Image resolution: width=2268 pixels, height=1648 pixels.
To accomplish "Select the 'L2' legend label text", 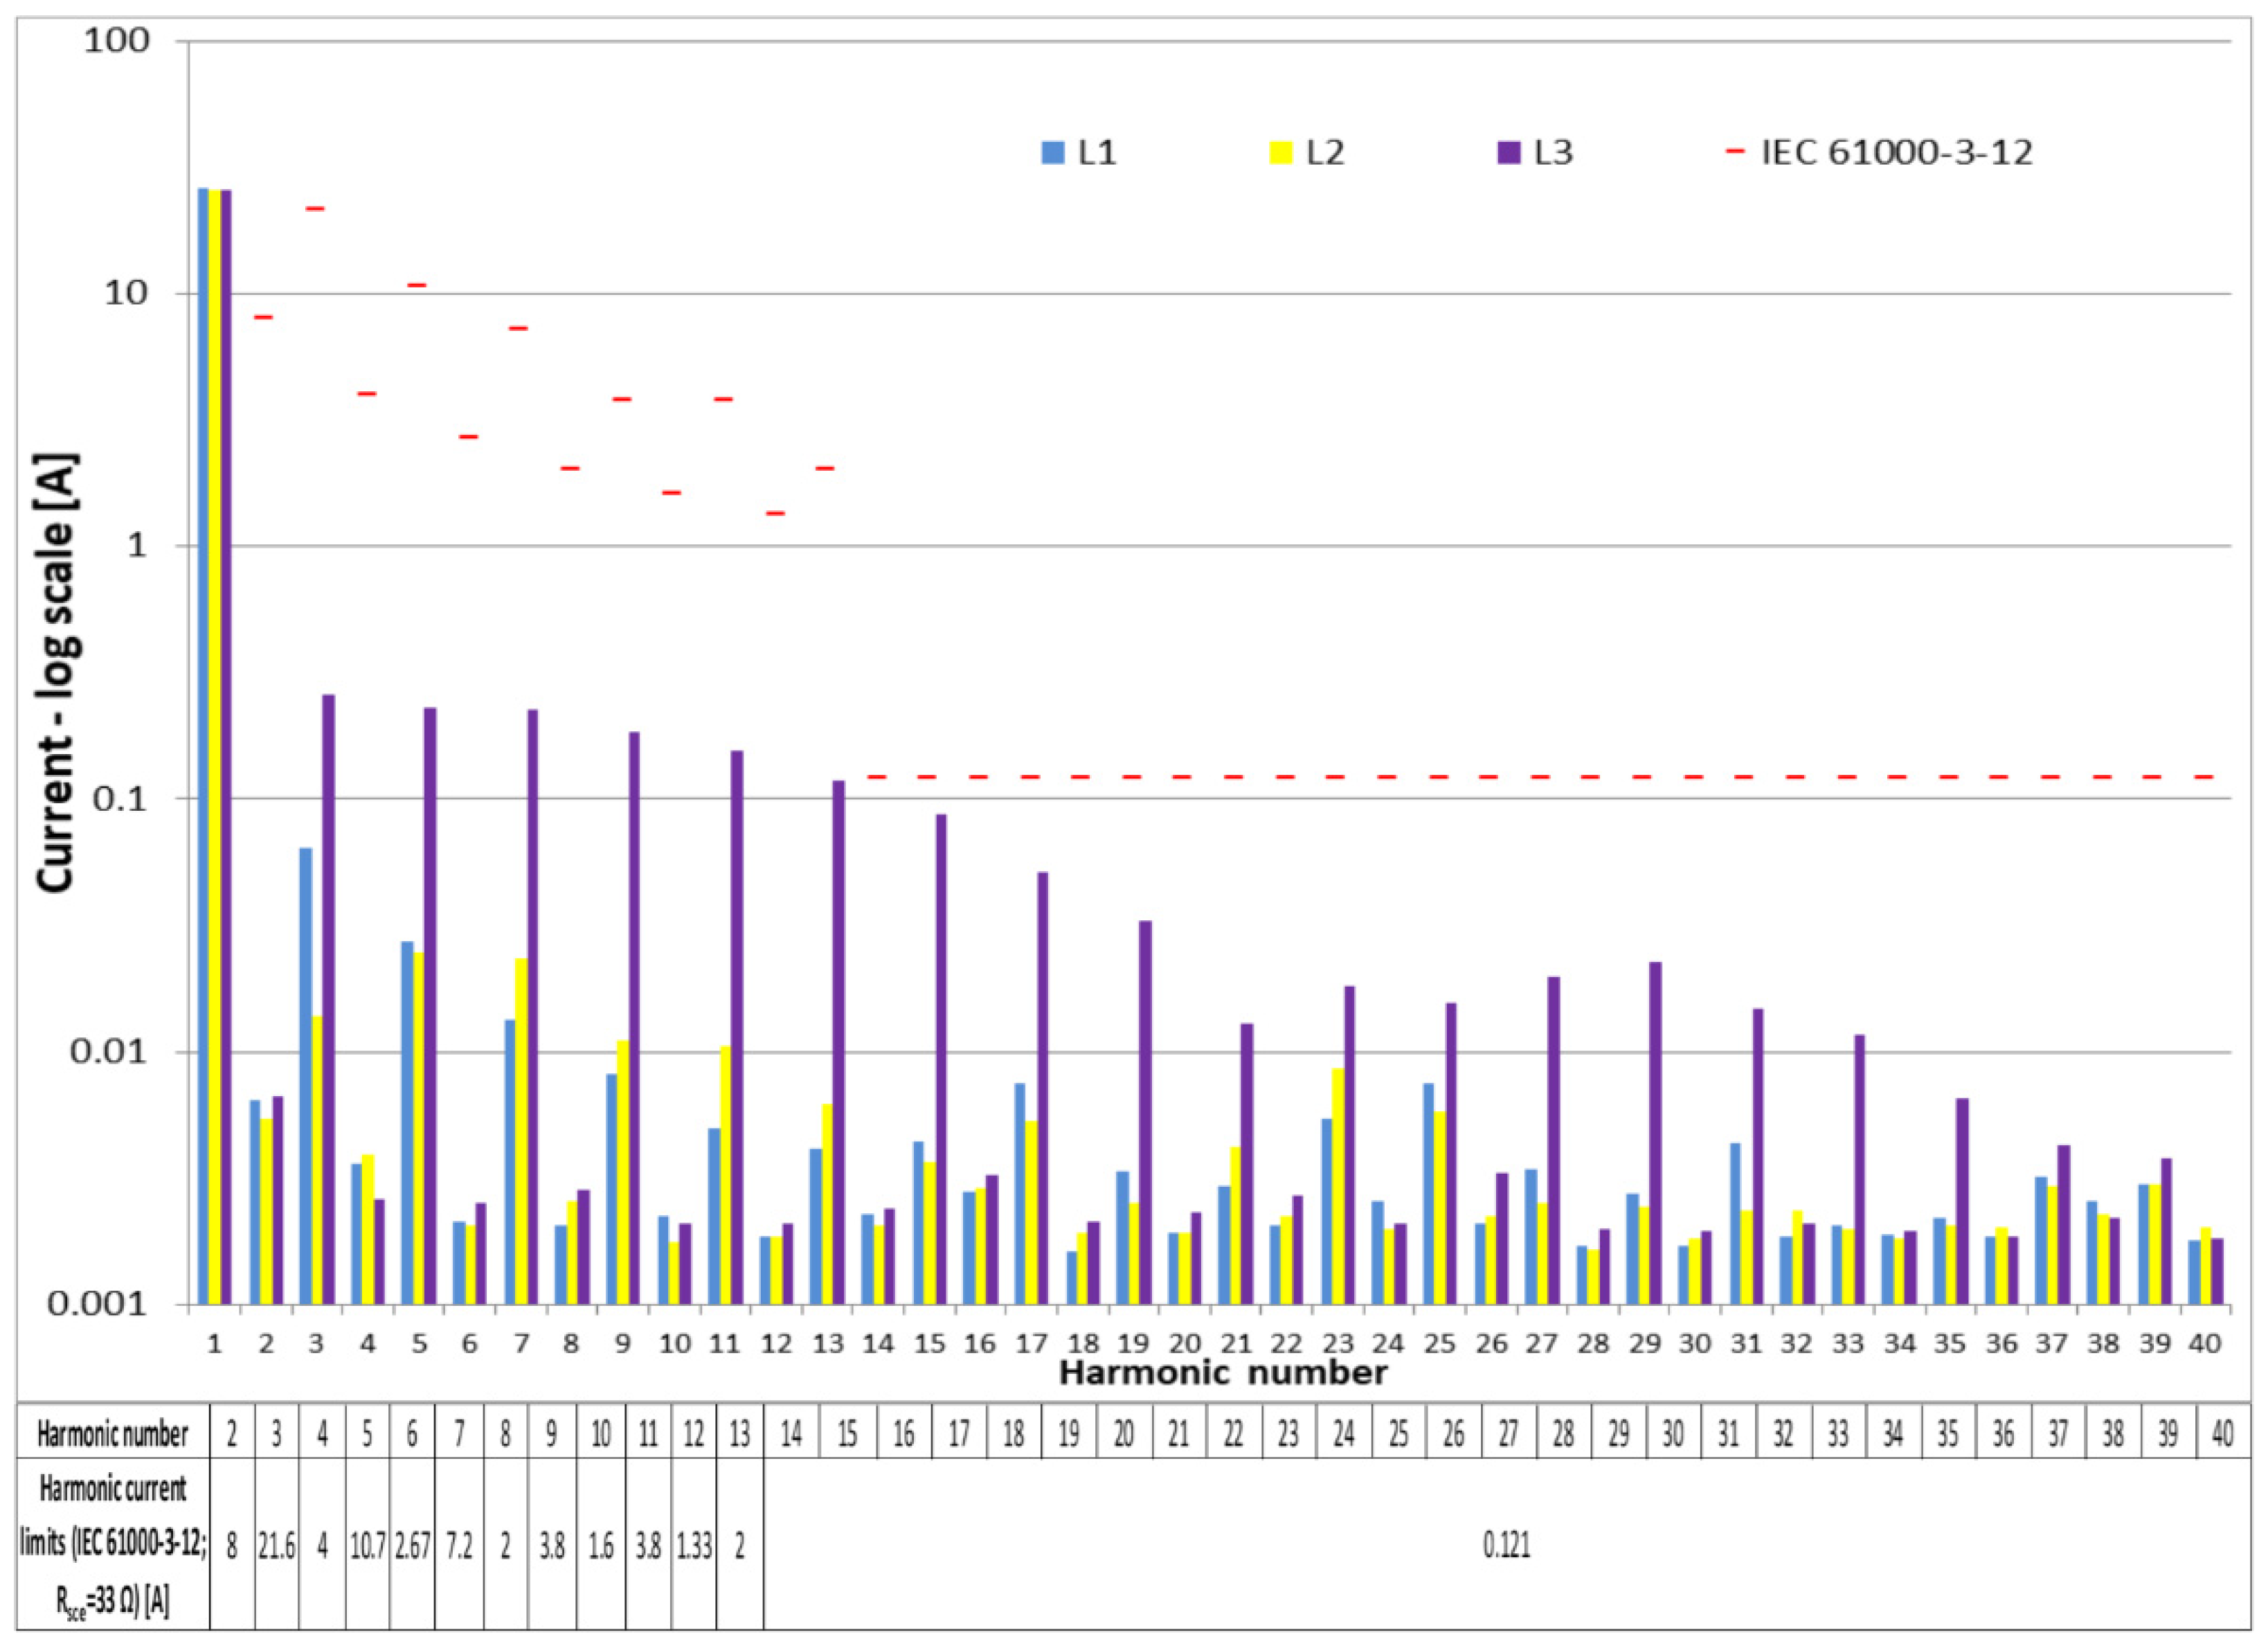I will (1326, 152).
